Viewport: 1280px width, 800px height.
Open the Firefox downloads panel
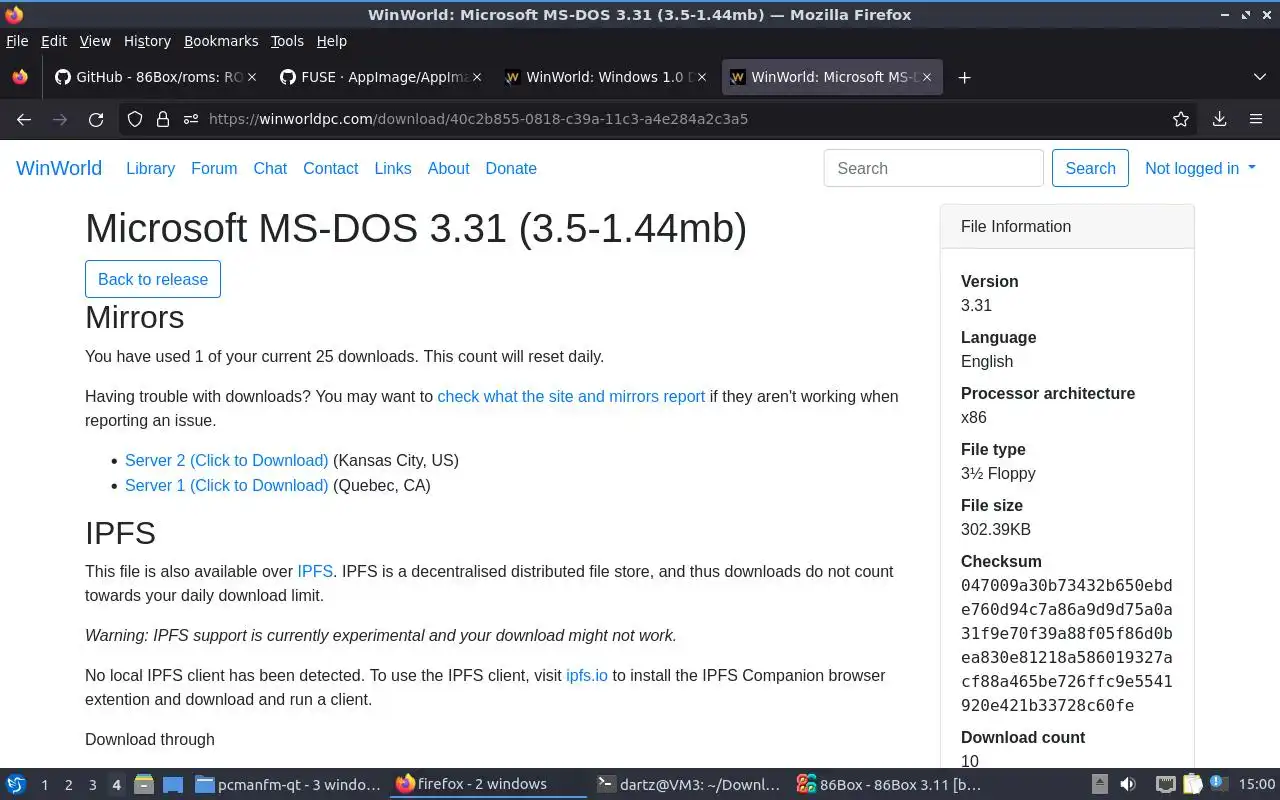point(1219,119)
